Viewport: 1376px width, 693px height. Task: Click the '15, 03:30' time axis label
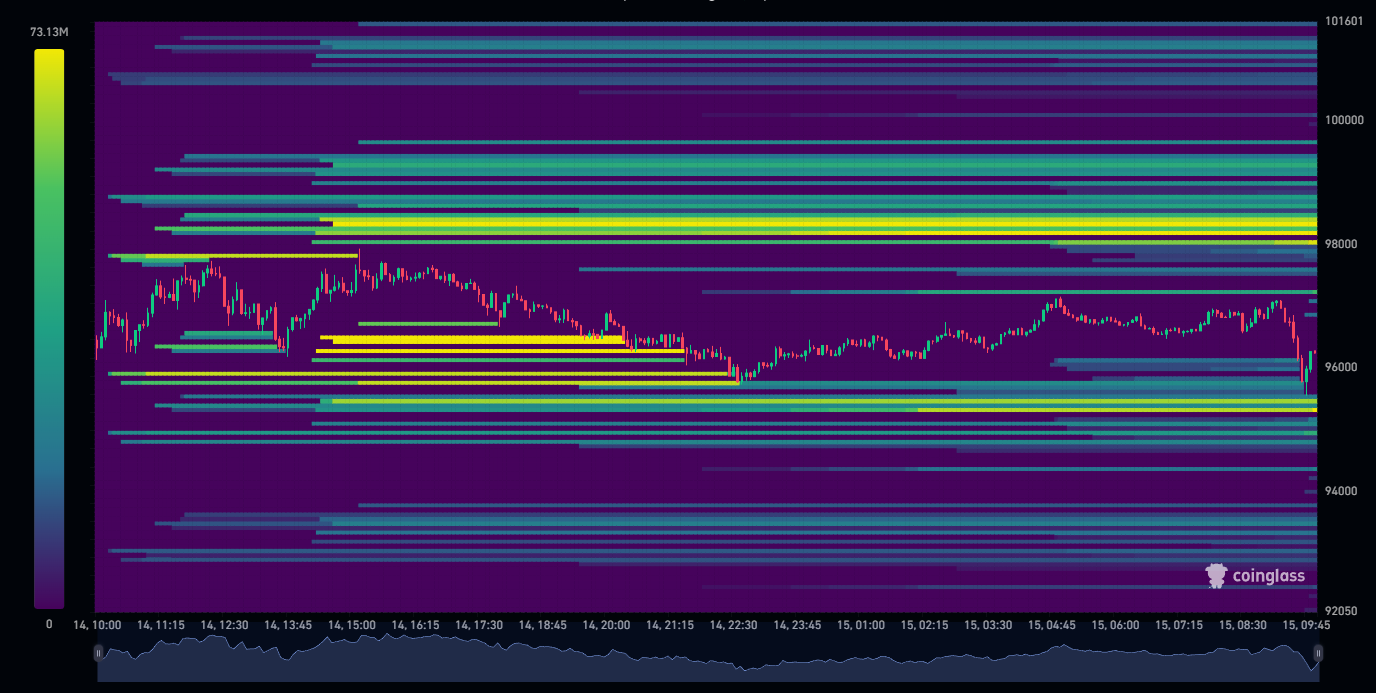point(988,625)
